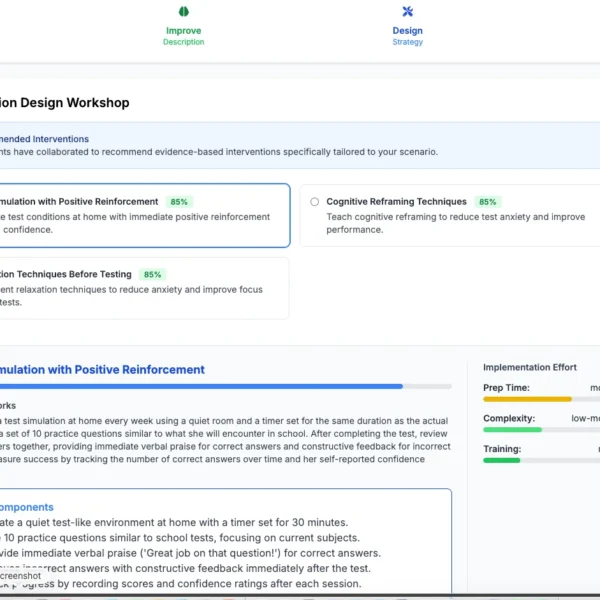Click the 'immediate verbal praise' component line
This screenshot has height=600, width=600.
(191, 553)
